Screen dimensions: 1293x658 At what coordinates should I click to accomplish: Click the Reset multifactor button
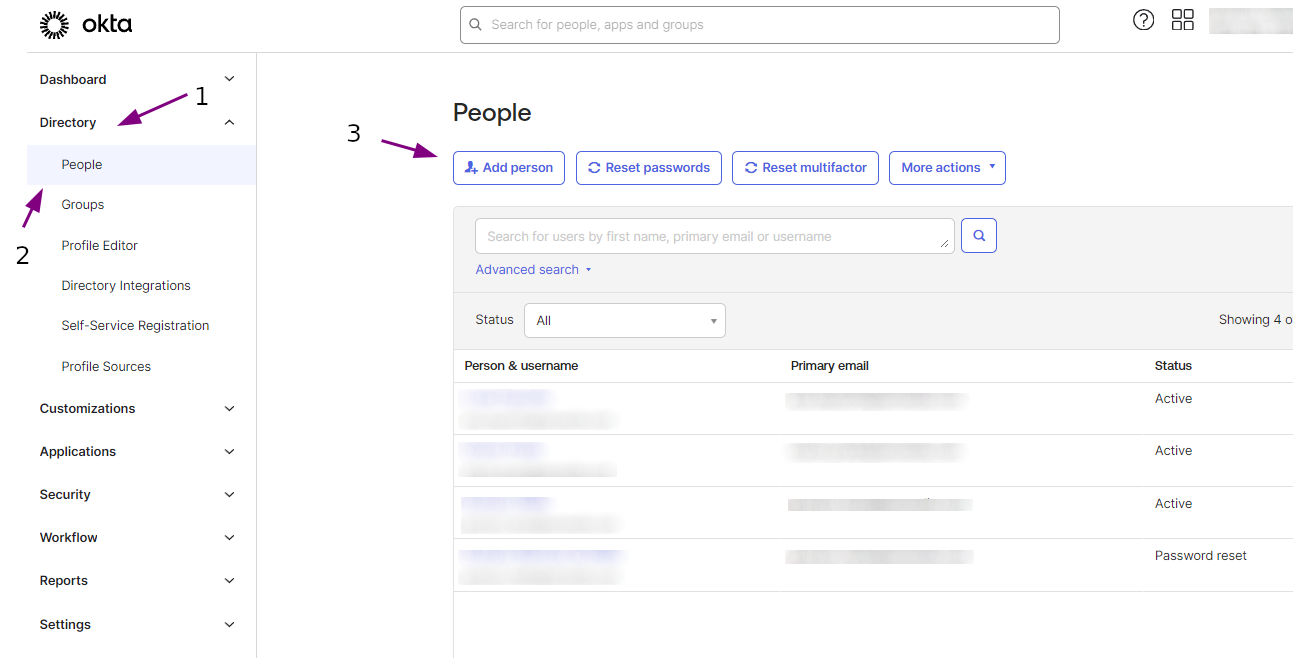805,167
